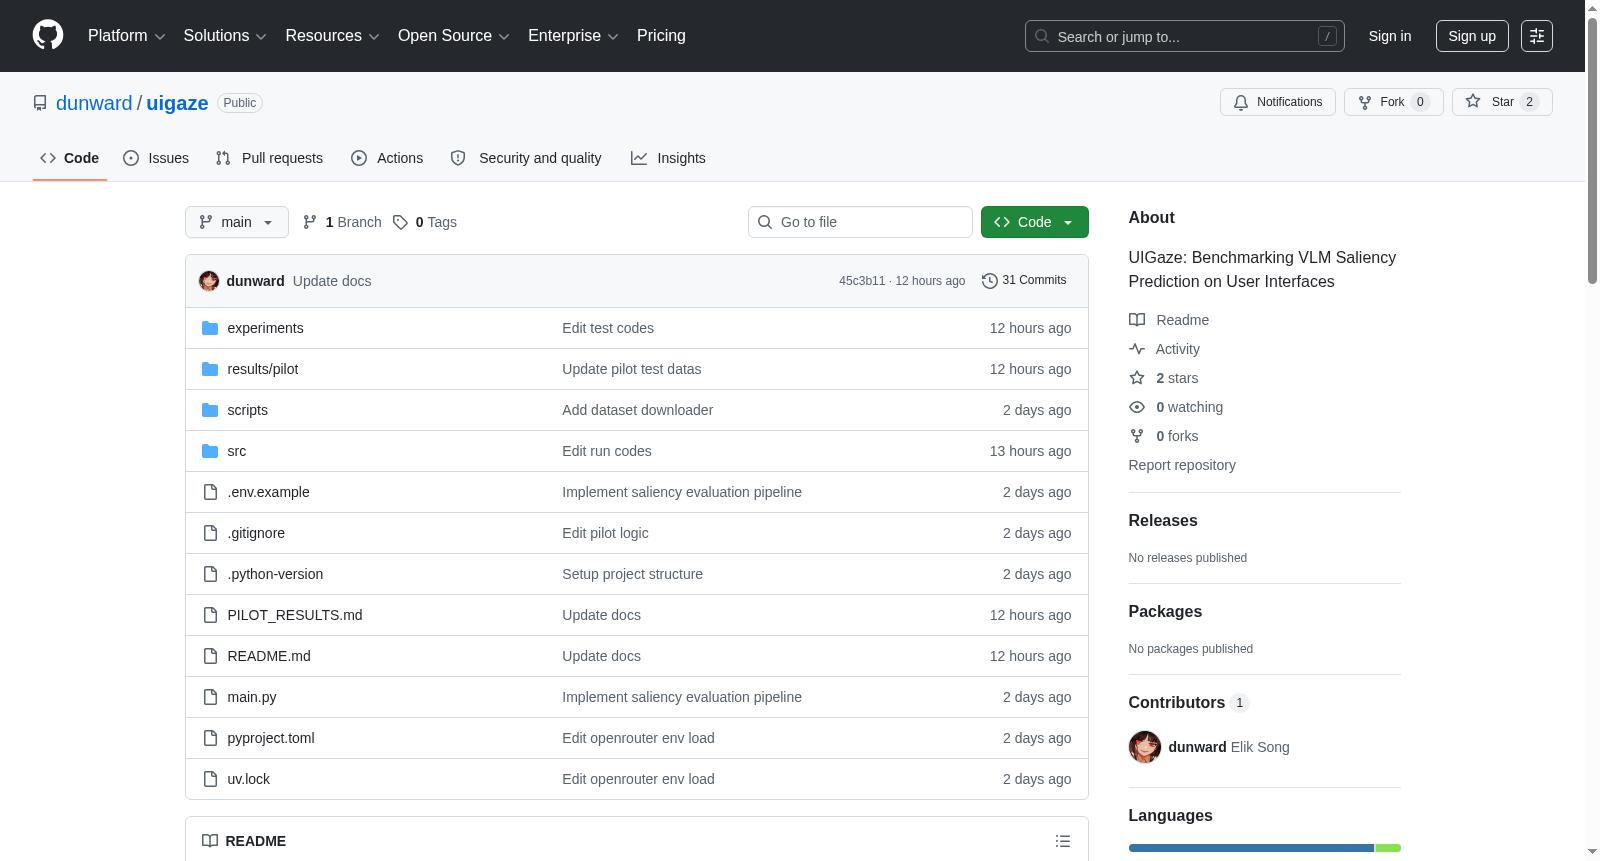Open the dunward owner profile link

[94, 103]
